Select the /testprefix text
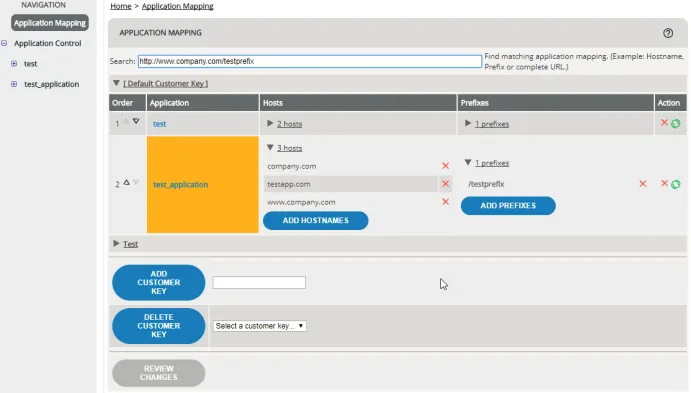The height and width of the screenshot is (393, 691). pyautogui.click(x=486, y=184)
